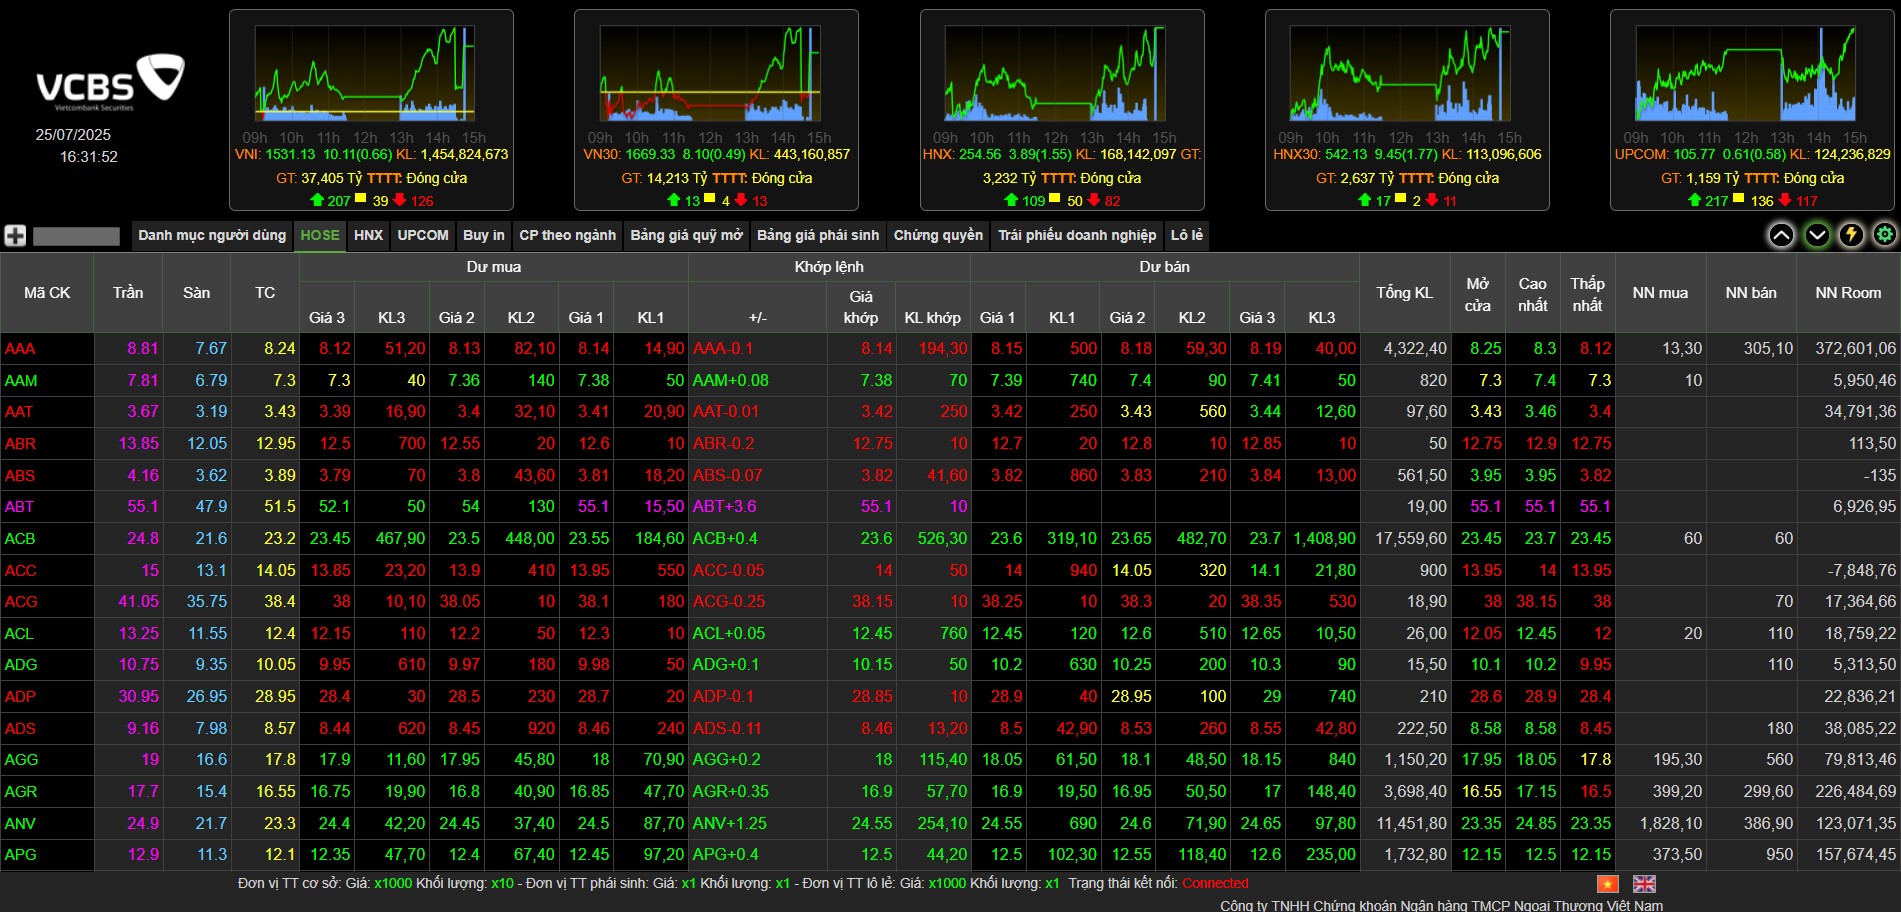Select stock code APG

21,855
